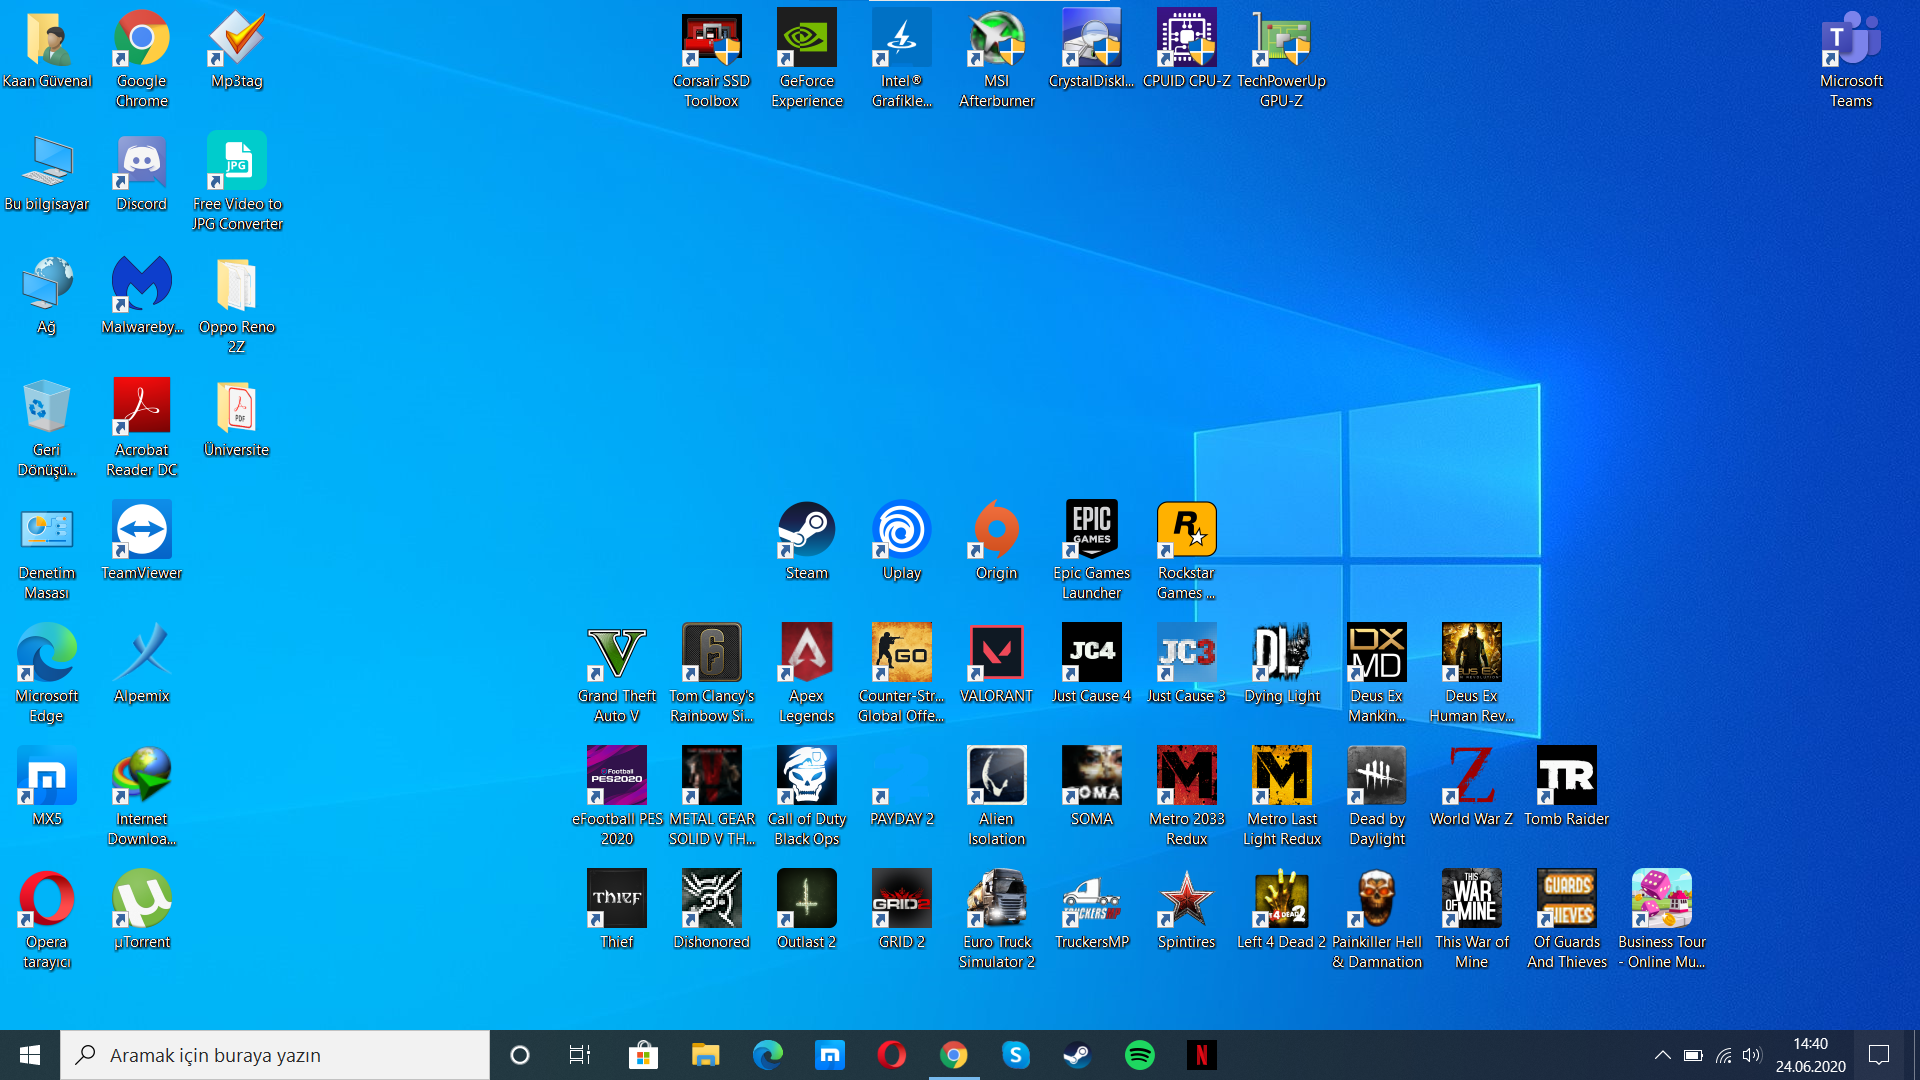Screen dimensions: 1920x1080
Task: Select the PAYDAY 2 shortcut
Action: coord(901,787)
